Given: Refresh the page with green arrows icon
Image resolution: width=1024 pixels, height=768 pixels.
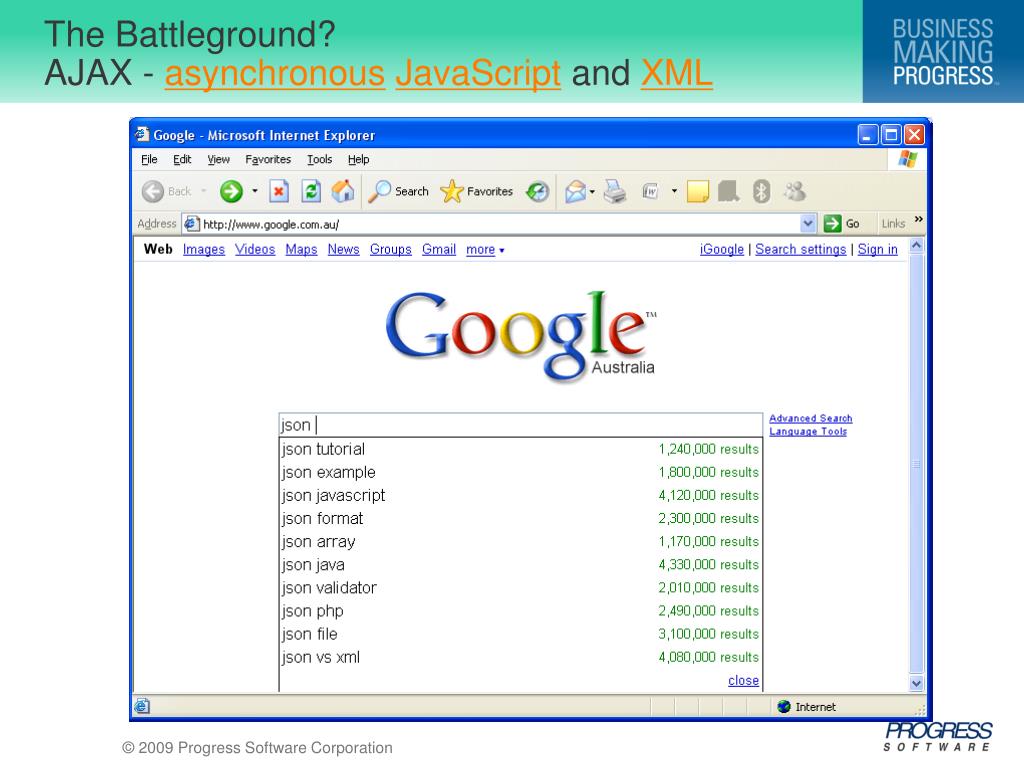Looking at the screenshot, I should [x=311, y=191].
